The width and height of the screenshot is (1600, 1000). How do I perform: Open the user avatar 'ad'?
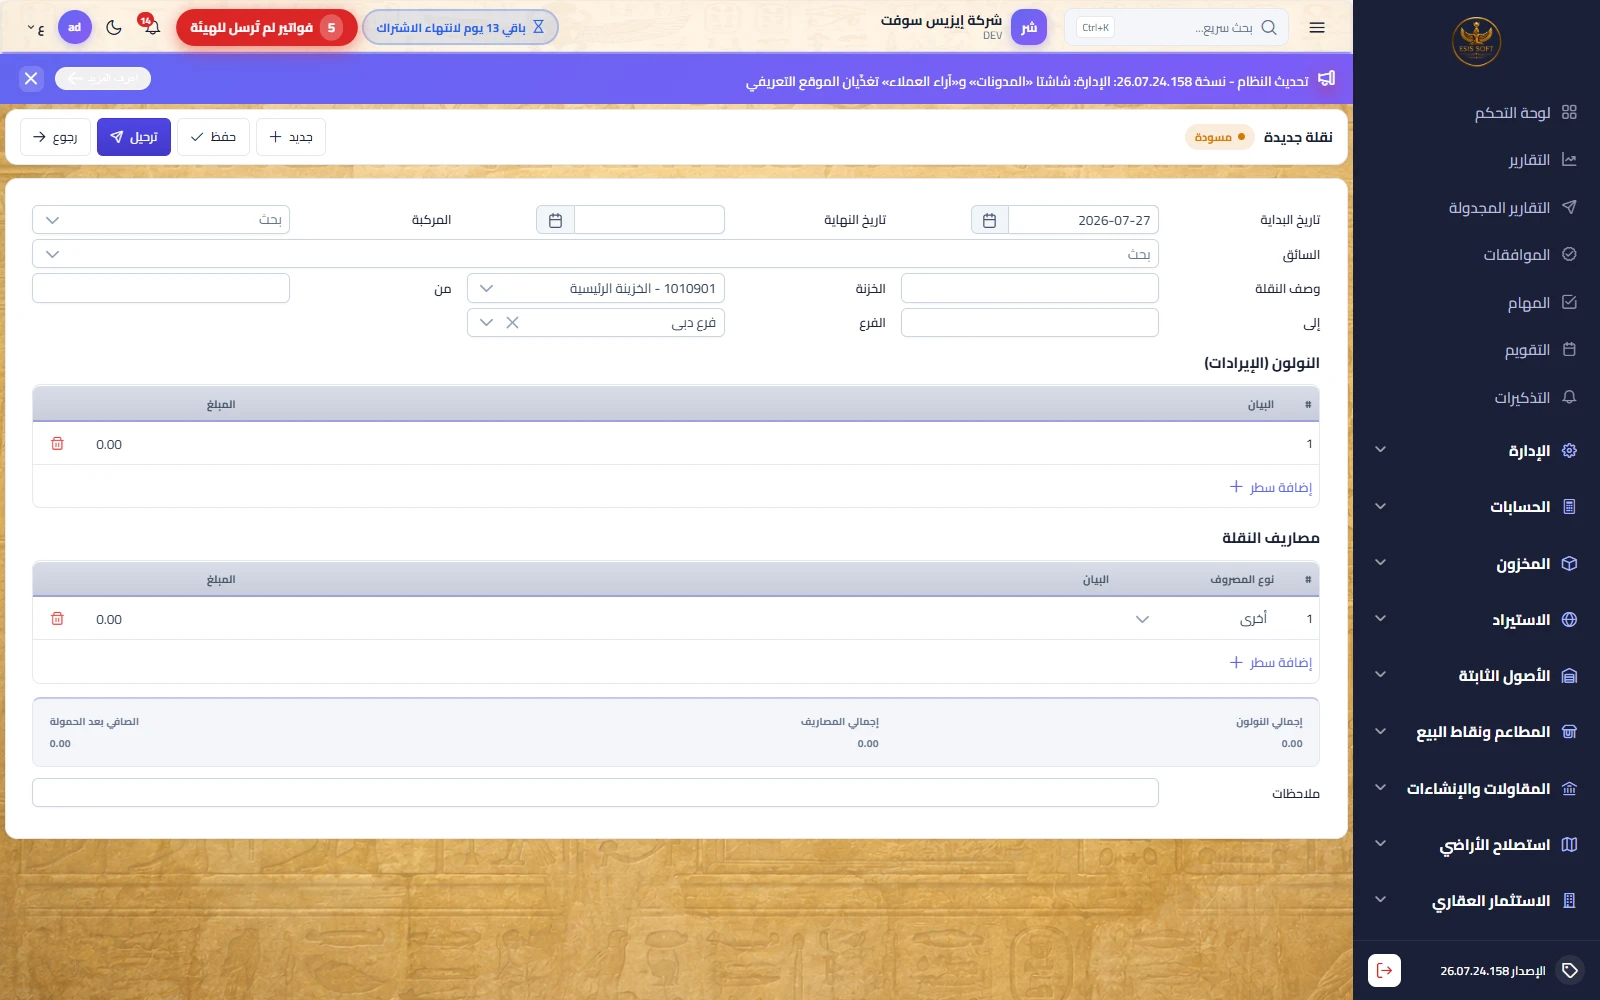(75, 28)
